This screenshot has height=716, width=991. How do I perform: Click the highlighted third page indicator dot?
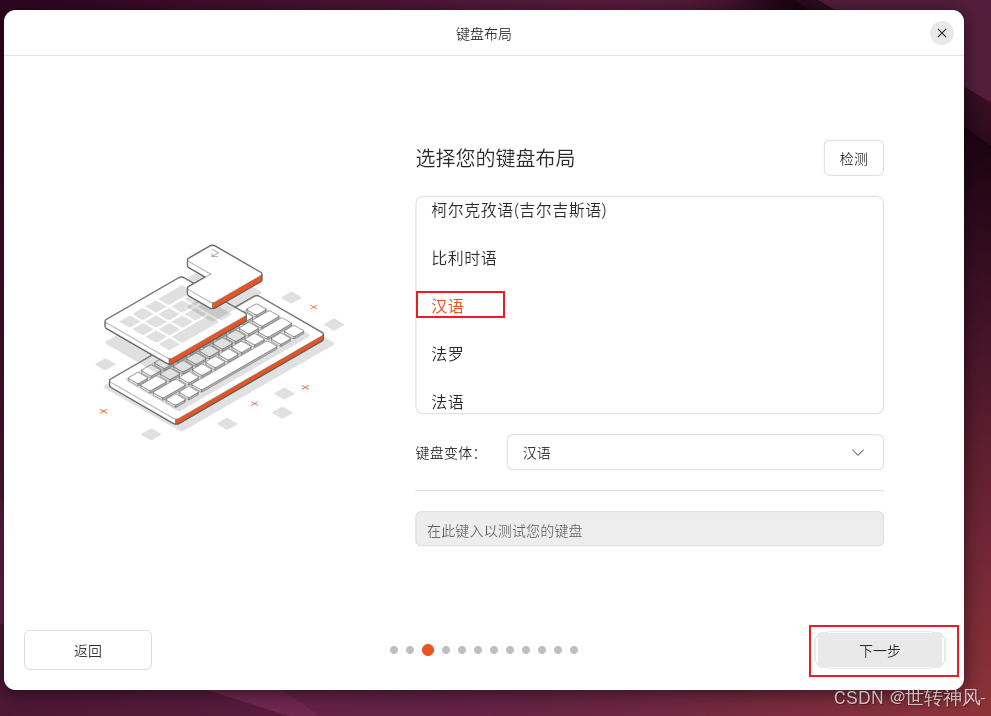coord(427,650)
